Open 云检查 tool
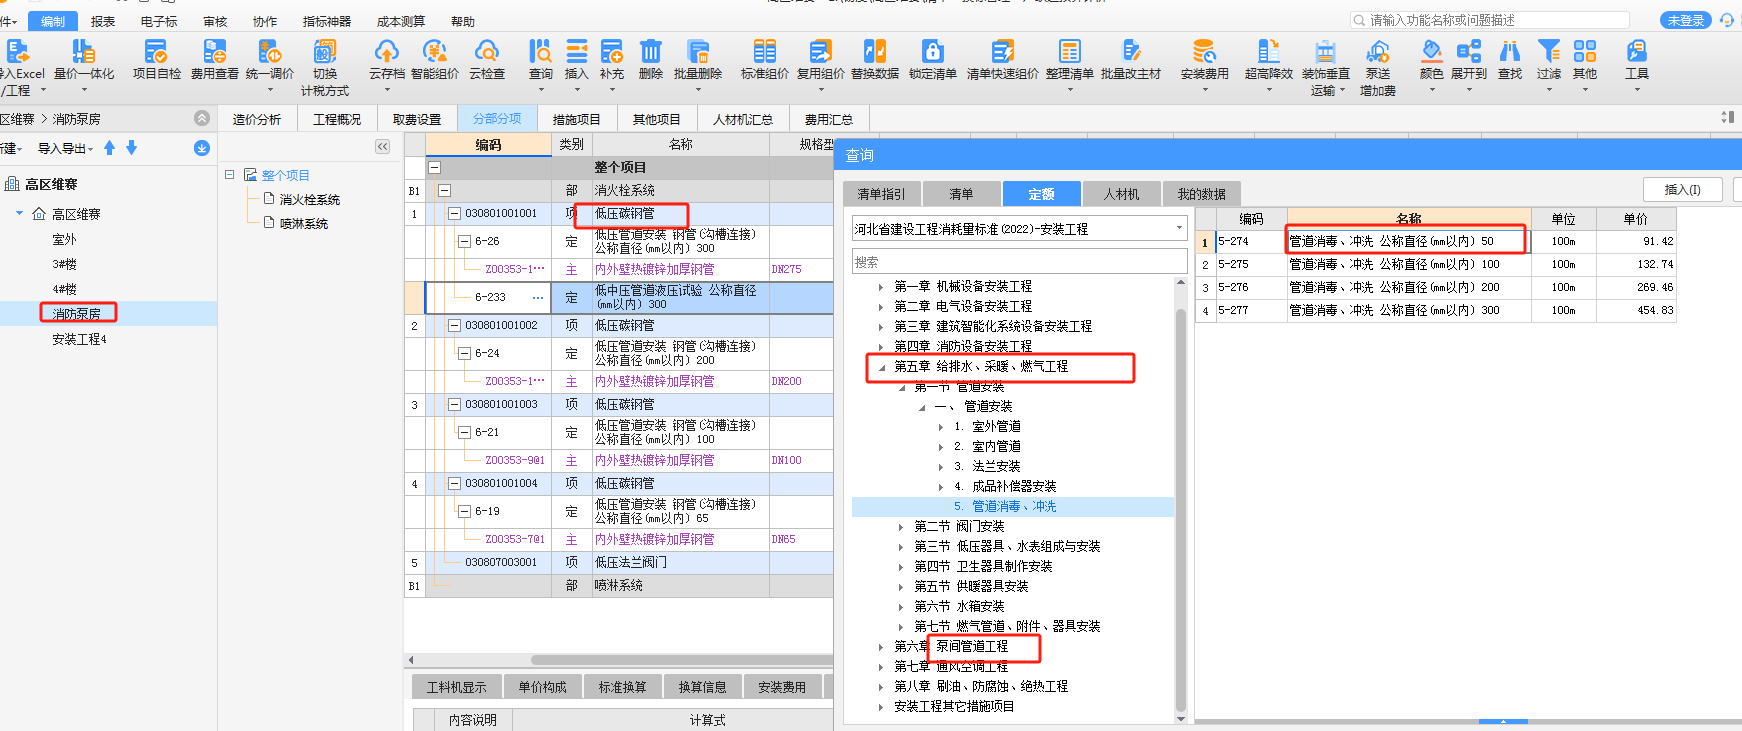Image resolution: width=1742 pixels, height=731 pixels. [487, 60]
